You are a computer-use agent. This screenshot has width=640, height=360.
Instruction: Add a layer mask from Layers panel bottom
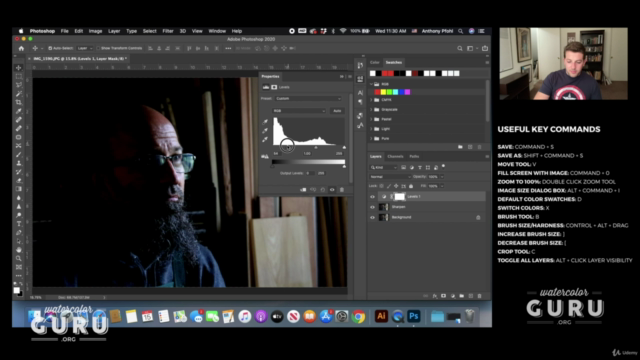coord(444,296)
